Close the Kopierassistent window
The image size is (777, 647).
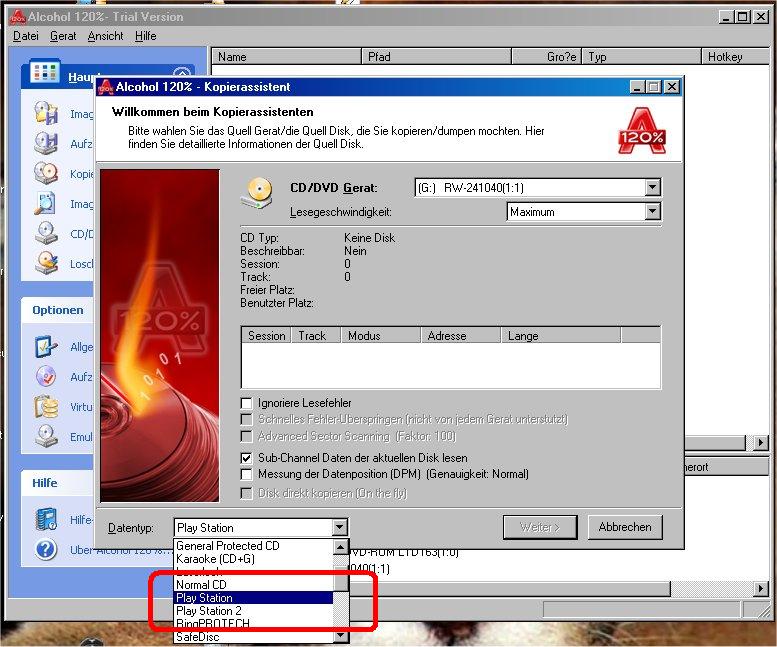click(671, 87)
